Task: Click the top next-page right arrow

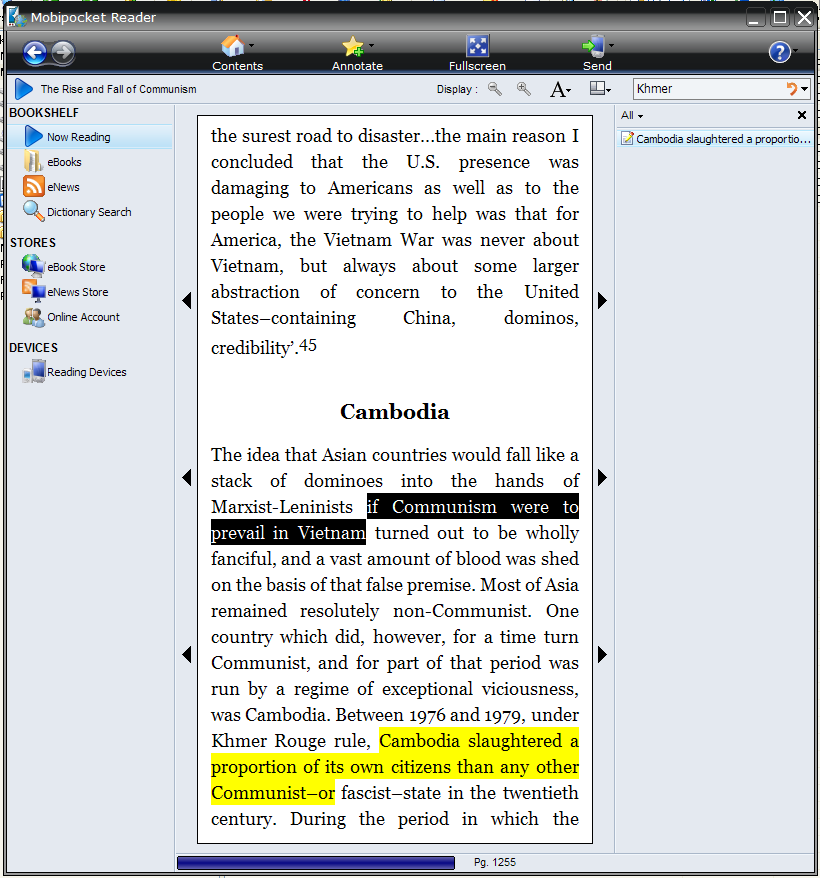Action: (602, 301)
